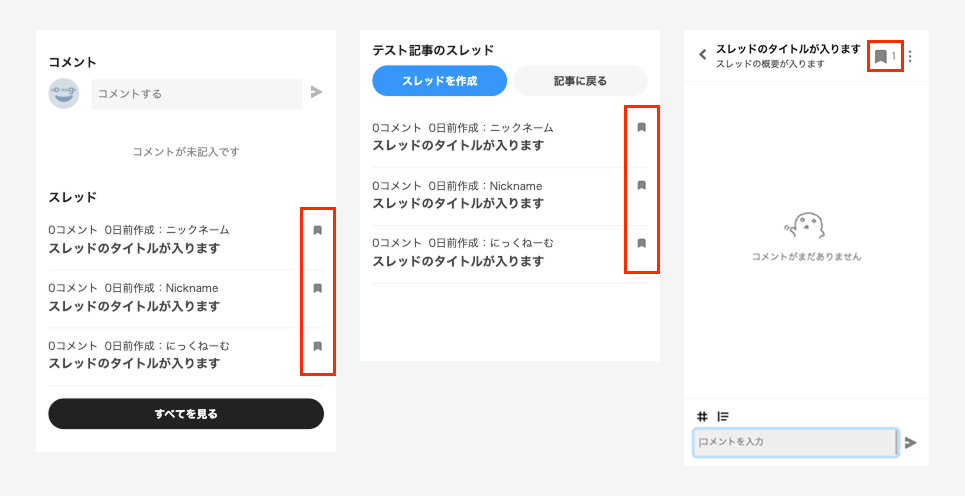Viewport: 965px width, 496px height.
Task: Click the 記事に戻る button
Action: pos(580,81)
